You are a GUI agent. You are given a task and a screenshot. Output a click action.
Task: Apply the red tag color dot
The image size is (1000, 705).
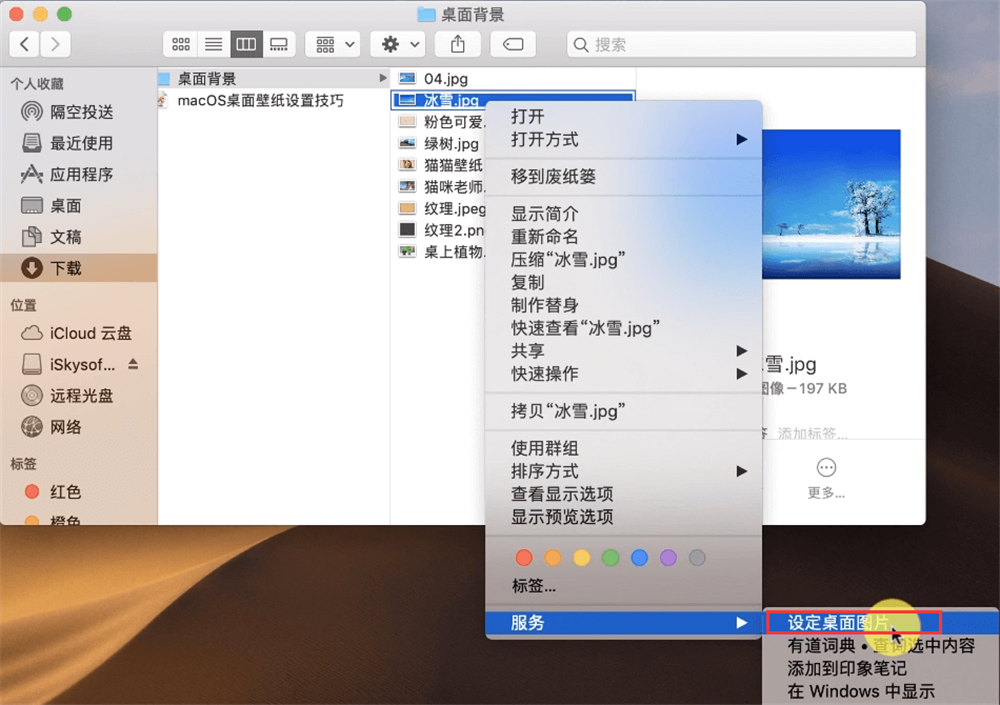coord(523,558)
